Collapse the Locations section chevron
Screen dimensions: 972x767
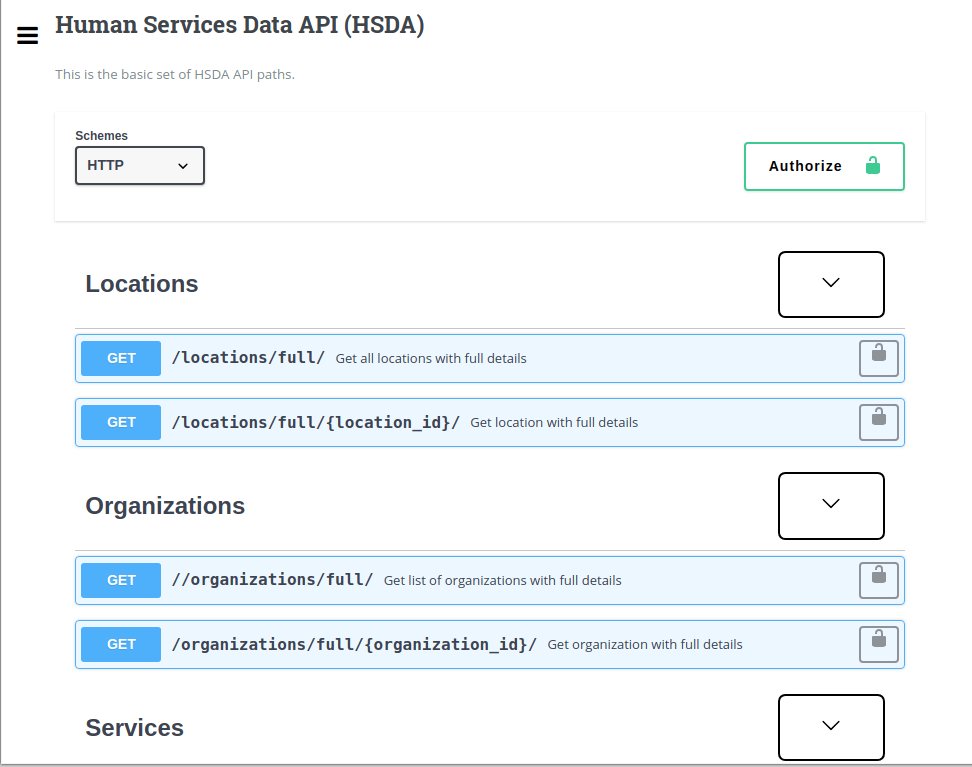pos(831,284)
